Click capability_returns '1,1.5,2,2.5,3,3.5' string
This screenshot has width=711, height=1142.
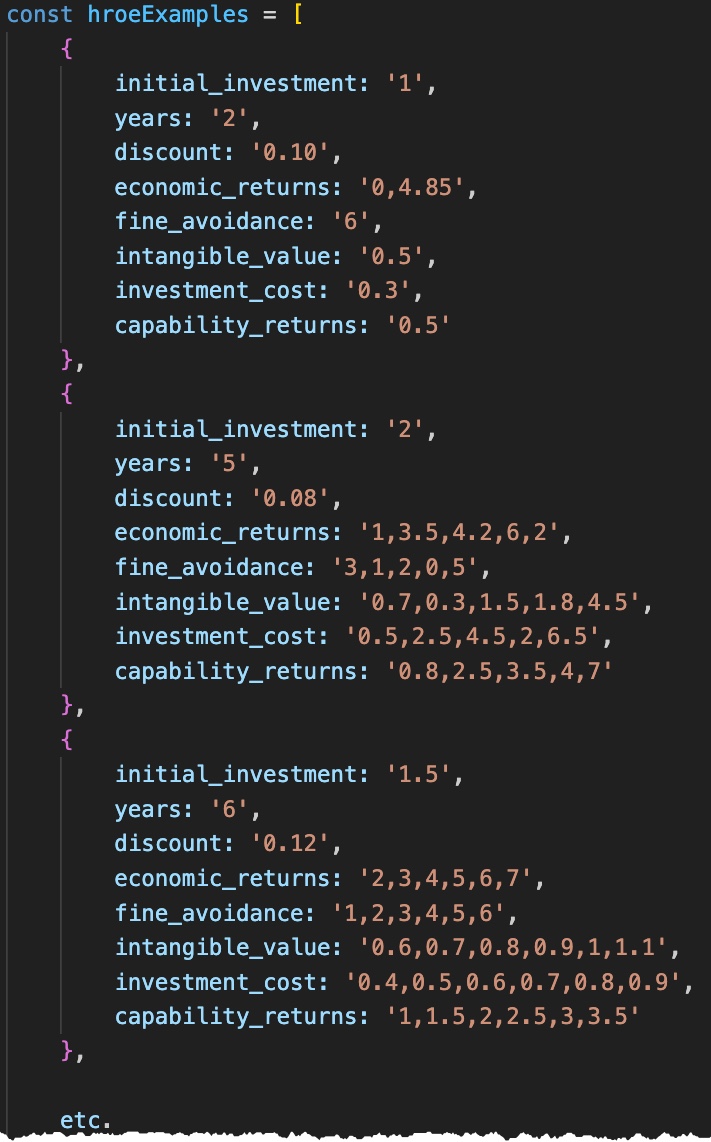[x=513, y=1016]
